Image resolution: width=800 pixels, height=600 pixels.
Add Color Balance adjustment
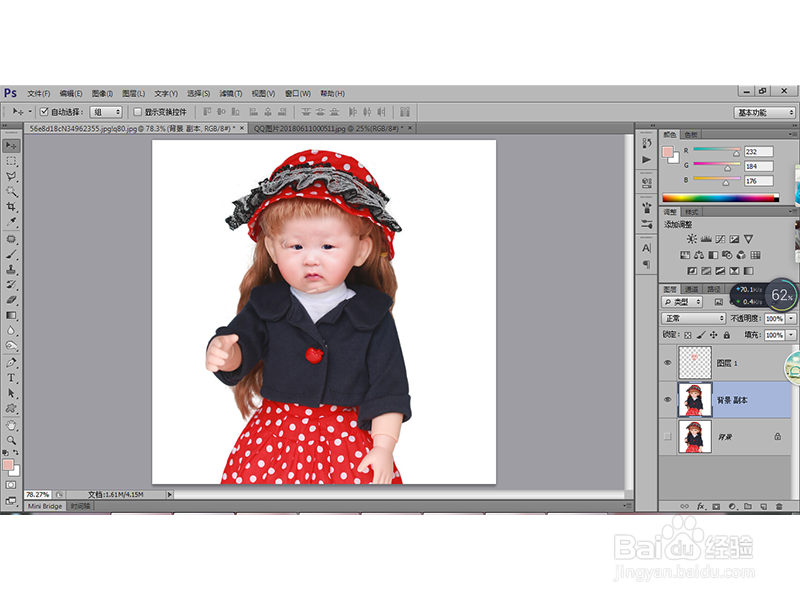point(699,255)
